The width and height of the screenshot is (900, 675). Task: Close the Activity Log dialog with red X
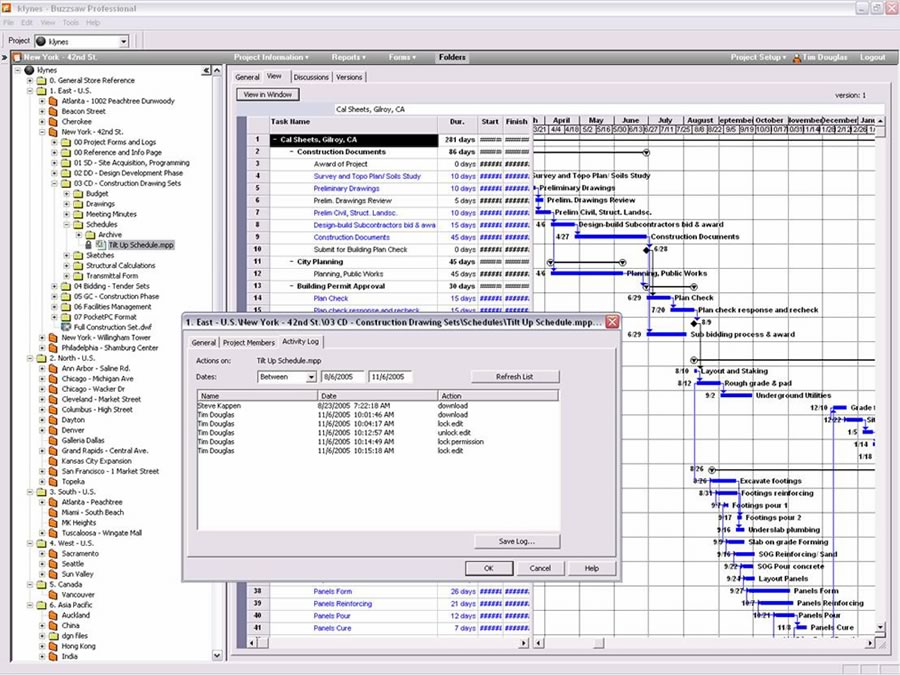(x=612, y=322)
